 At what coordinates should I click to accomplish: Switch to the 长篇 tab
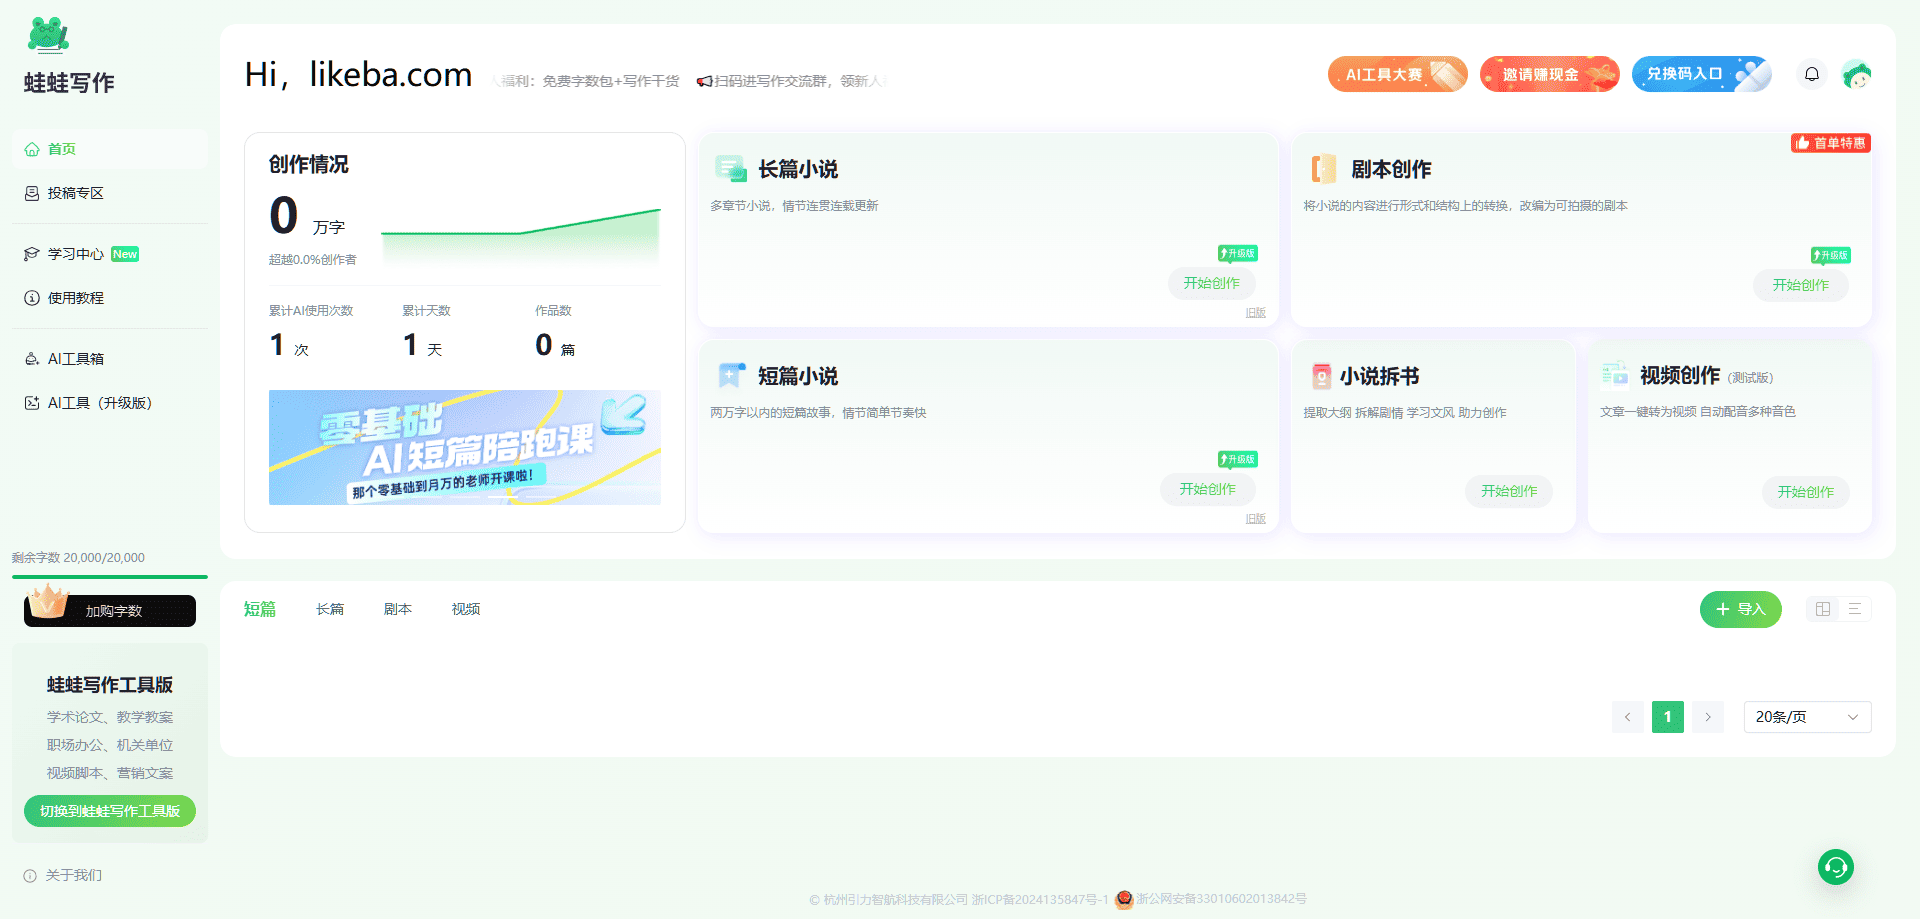coord(329,609)
